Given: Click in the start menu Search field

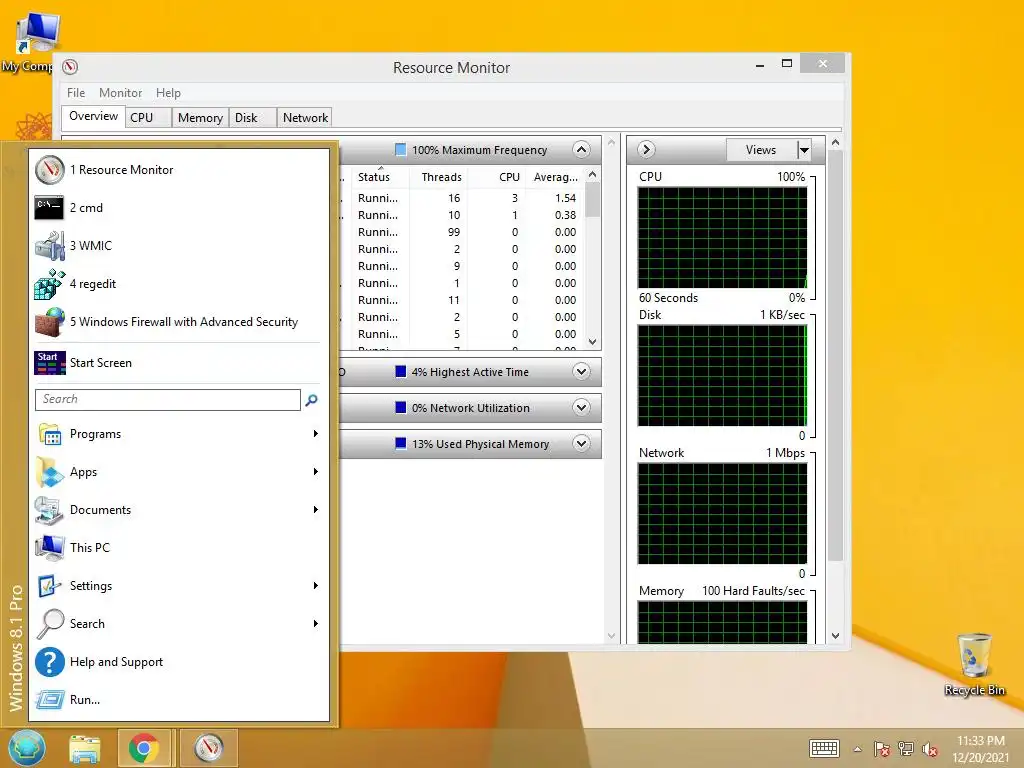Looking at the screenshot, I should (x=168, y=400).
